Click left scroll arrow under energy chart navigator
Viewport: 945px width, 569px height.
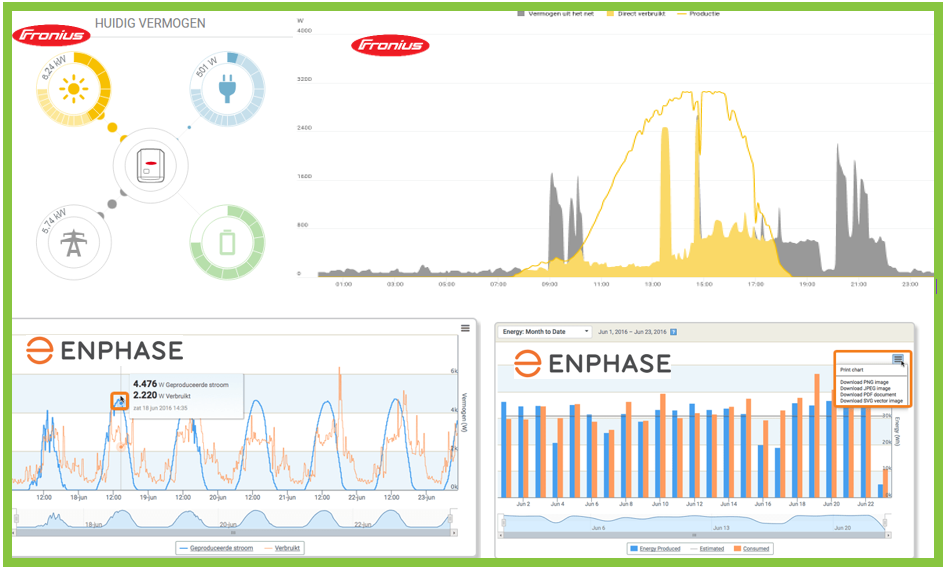[x=501, y=535]
